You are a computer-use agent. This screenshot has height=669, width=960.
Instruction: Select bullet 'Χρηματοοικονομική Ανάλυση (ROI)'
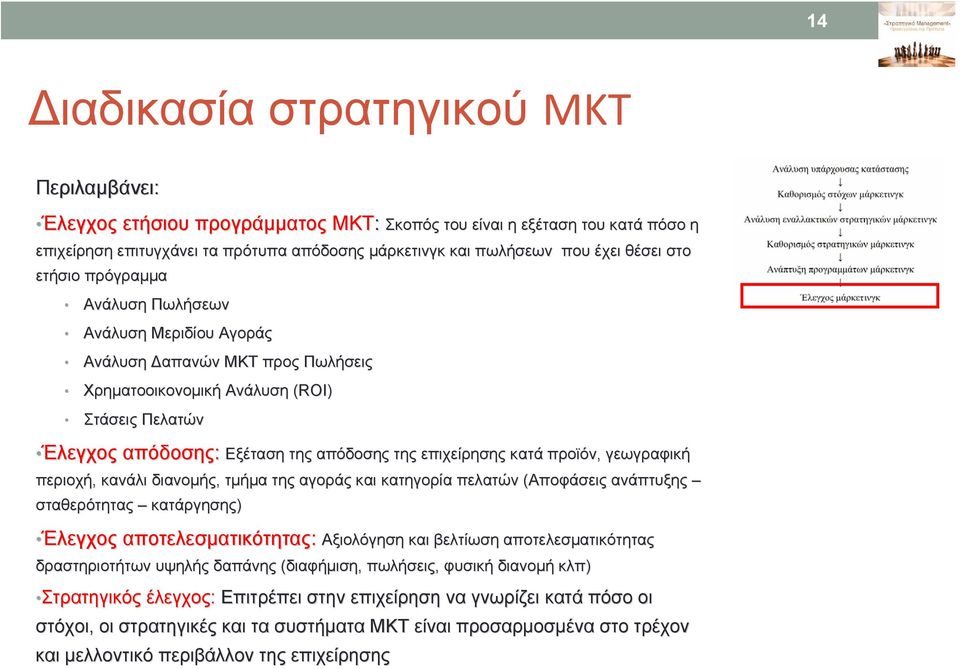[x=208, y=391]
